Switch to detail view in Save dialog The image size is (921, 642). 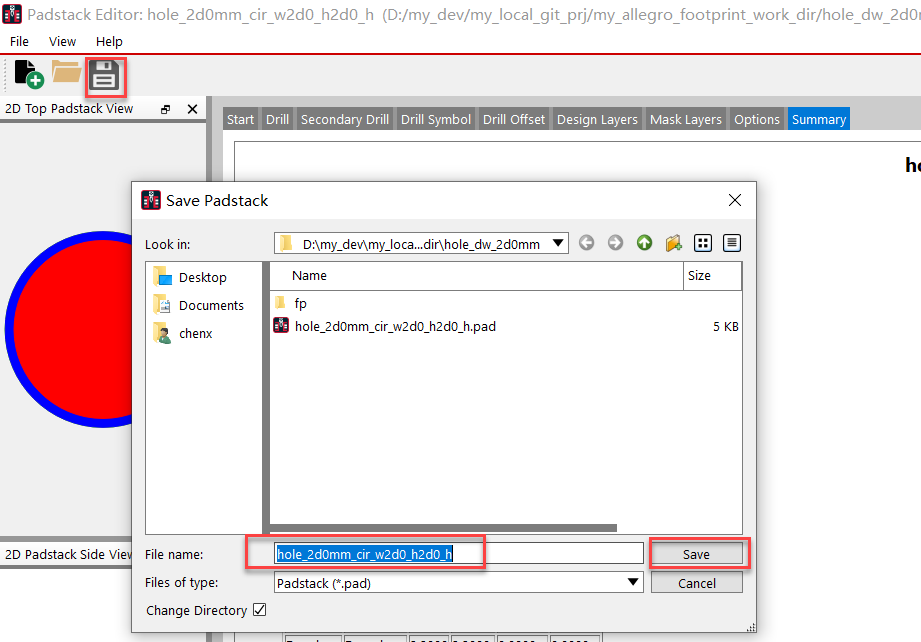732,243
